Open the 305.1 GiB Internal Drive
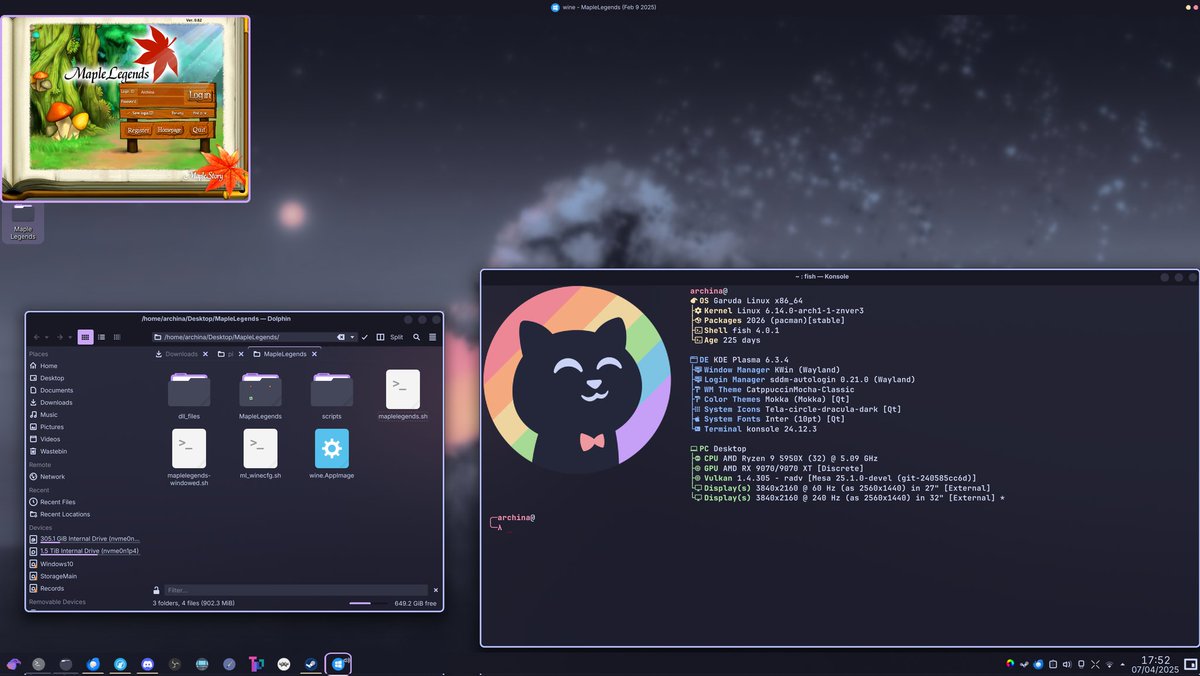Viewport: 1200px width, 676px height. point(83,538)
